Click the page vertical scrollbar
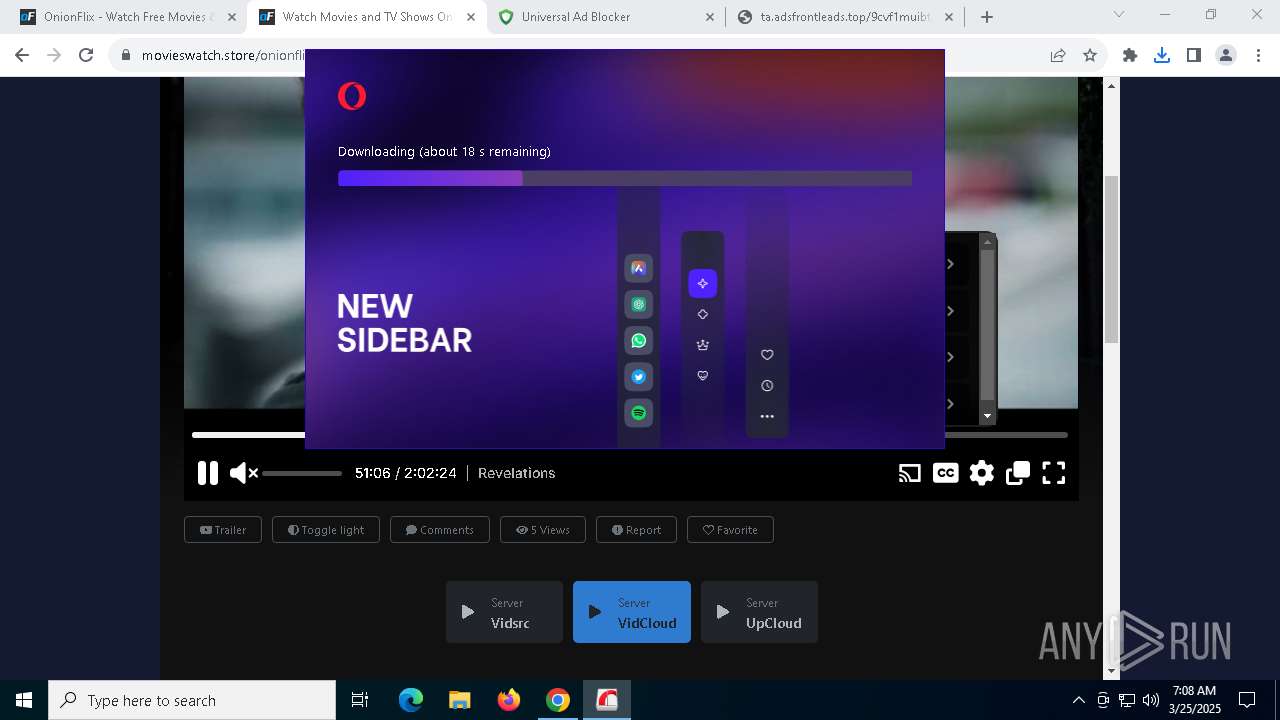This screenshot has width=1280, height=720. point(1111,258)
